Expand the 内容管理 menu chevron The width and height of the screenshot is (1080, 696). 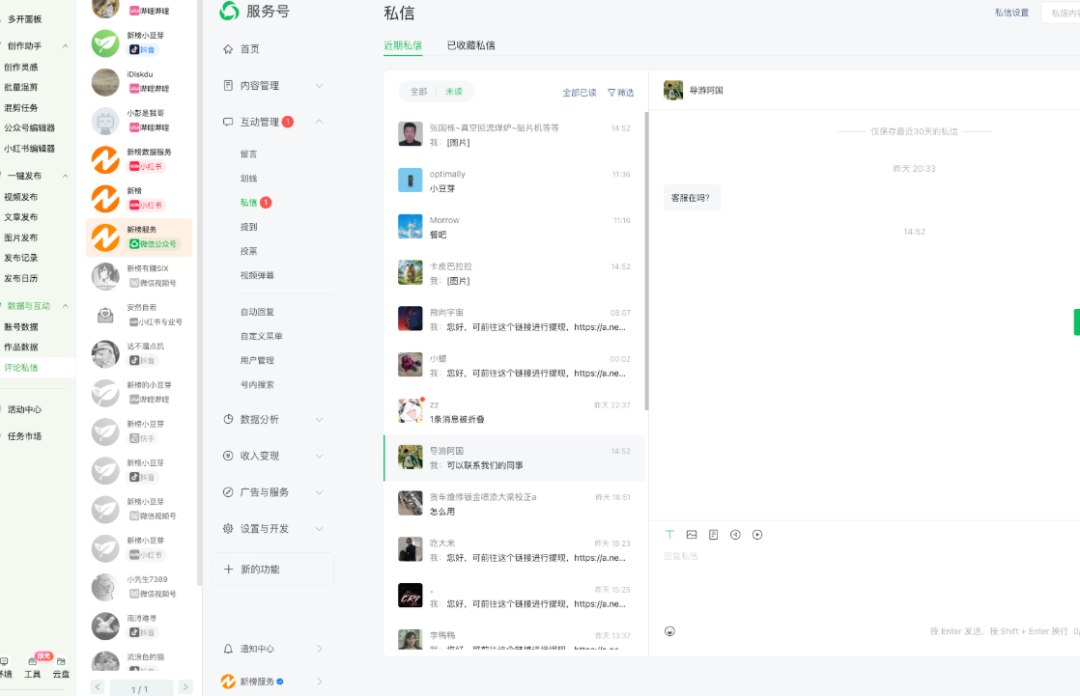pyautogui.click(x=319, y=86)
